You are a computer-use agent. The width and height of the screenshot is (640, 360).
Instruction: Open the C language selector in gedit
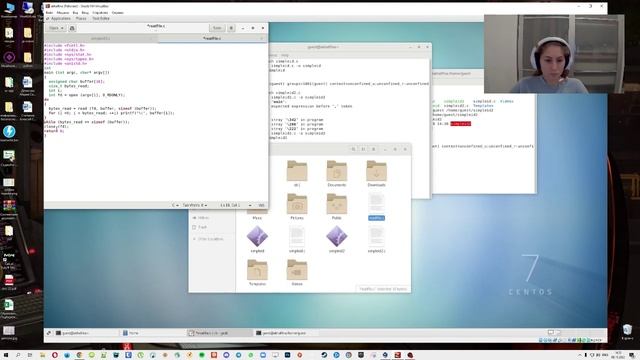[175, 205]
